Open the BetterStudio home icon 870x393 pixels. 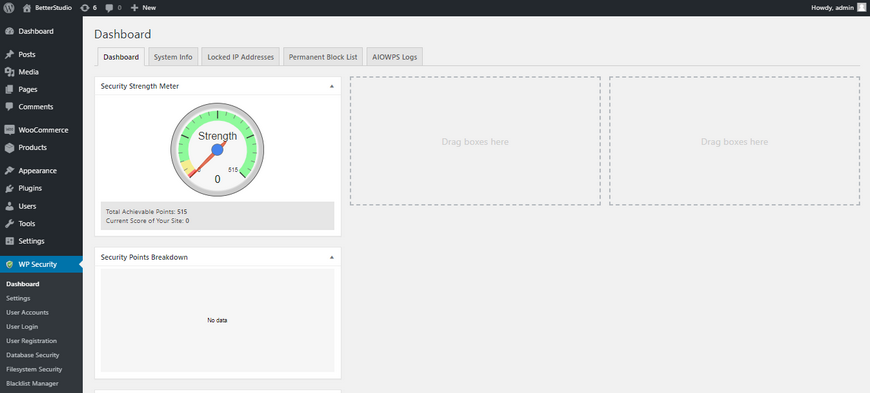click(27, 8)
